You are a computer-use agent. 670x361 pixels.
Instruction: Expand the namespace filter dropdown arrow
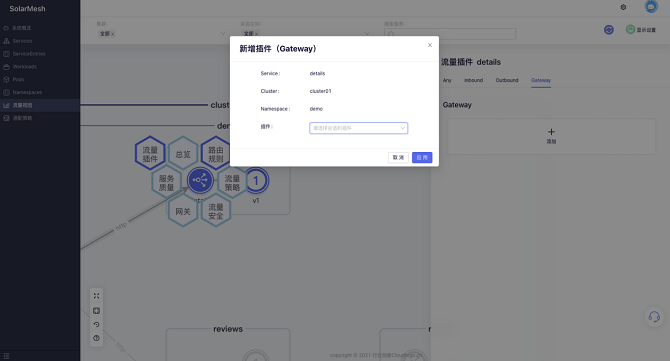click(367, 34)
